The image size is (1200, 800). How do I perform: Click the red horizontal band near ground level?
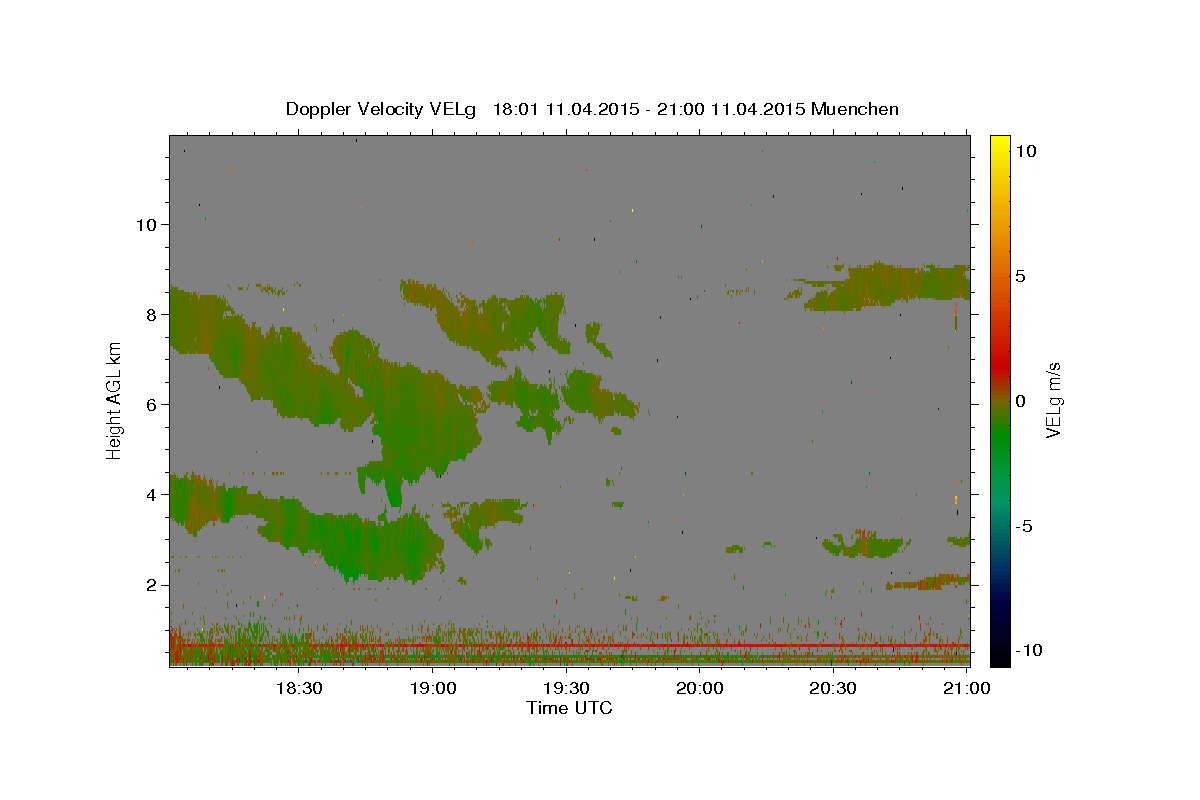pyautogui.click(x=569, y=646)
